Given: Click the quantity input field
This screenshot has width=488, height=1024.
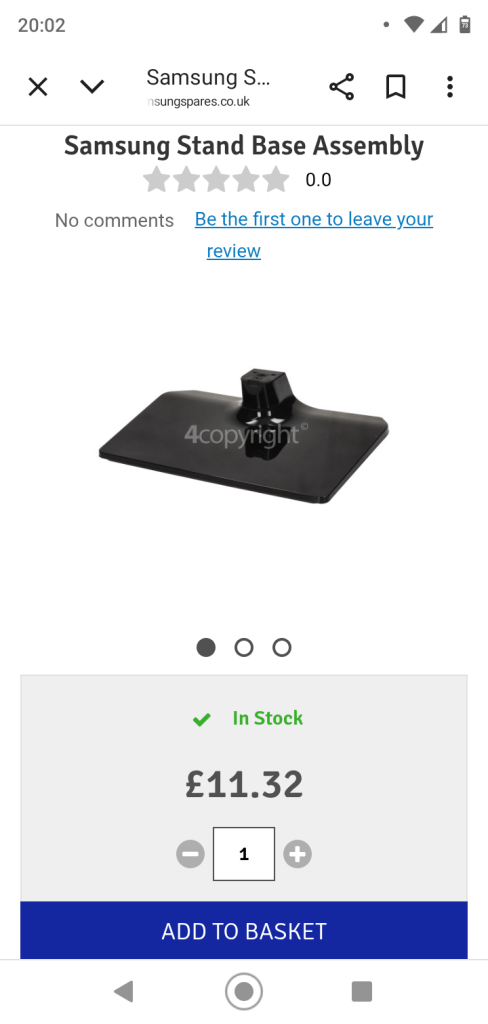Looking at the screenshot, I should 244,854.
